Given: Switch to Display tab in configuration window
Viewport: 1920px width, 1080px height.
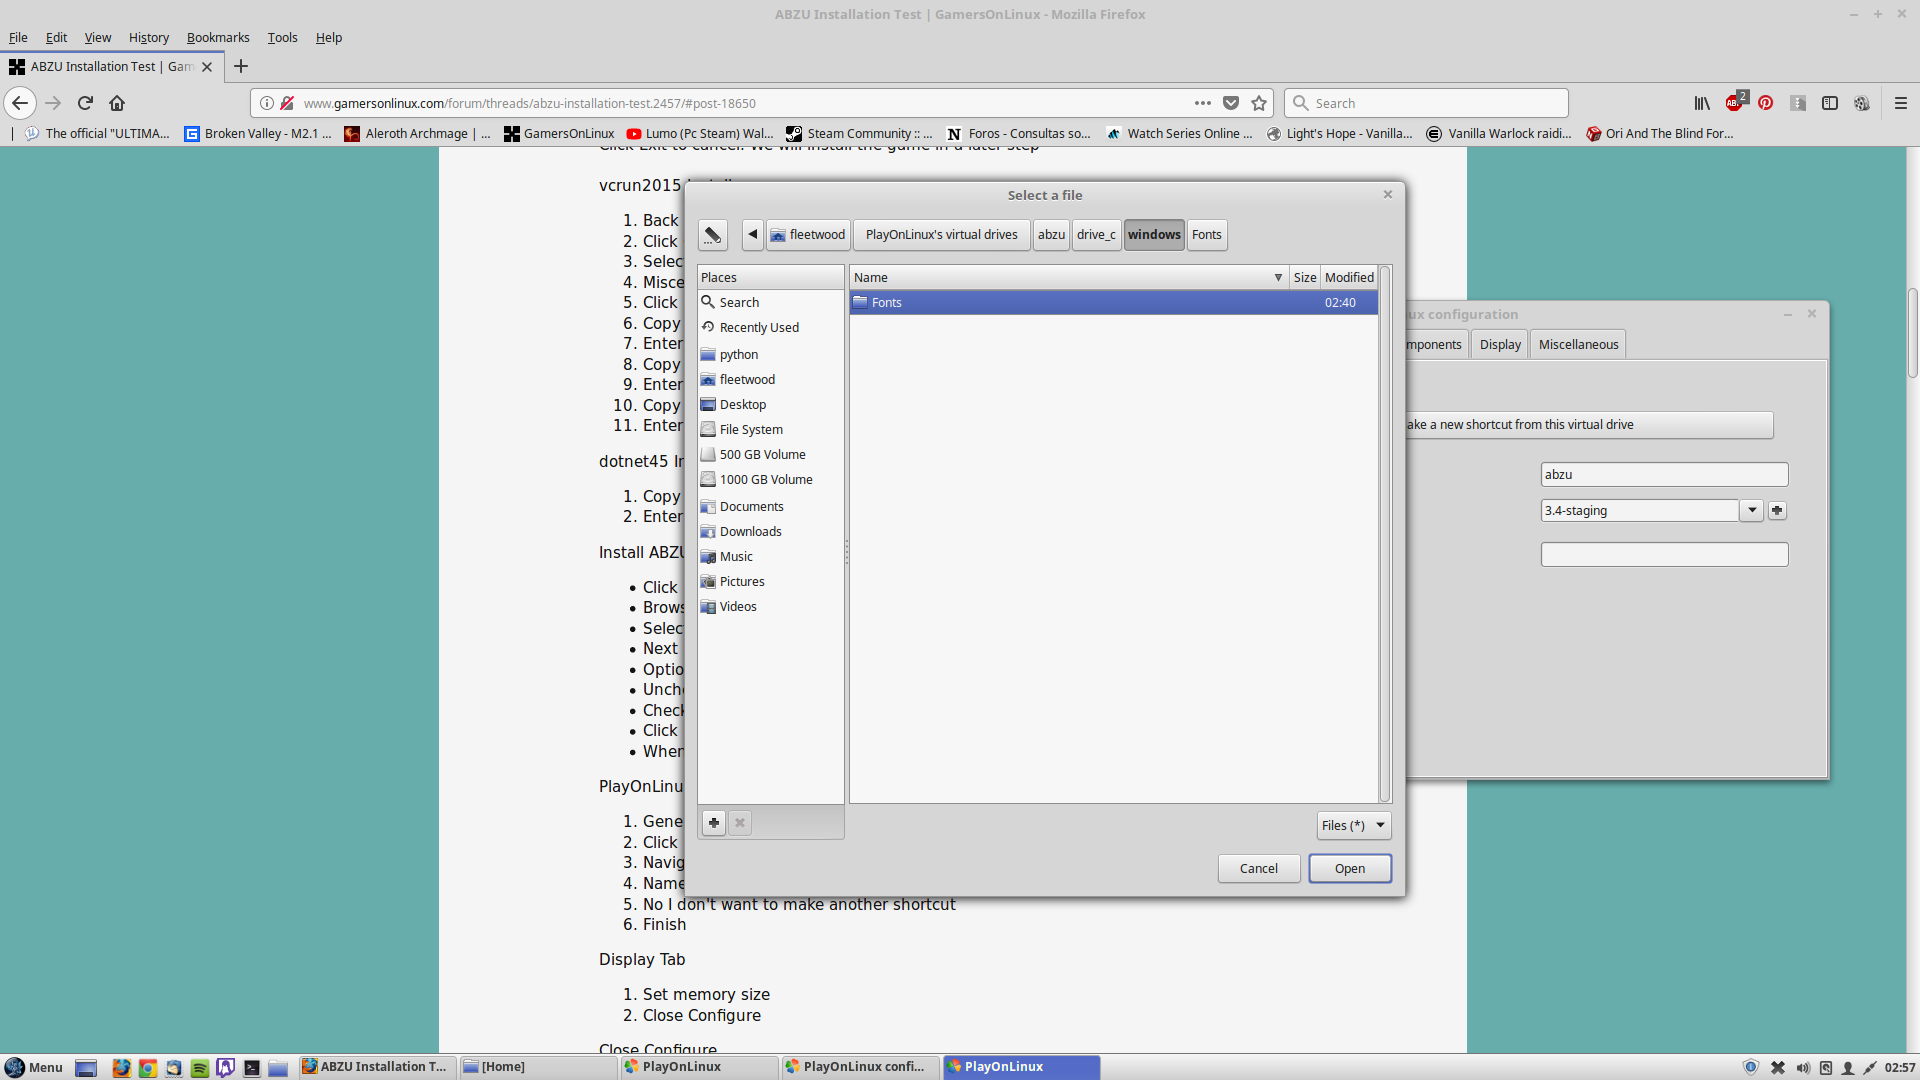Looking at the screenshot, I should pos(1500,344).
